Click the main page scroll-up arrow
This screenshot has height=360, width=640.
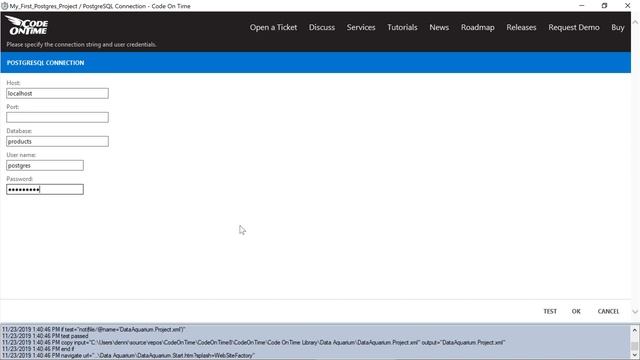(635, 22)
